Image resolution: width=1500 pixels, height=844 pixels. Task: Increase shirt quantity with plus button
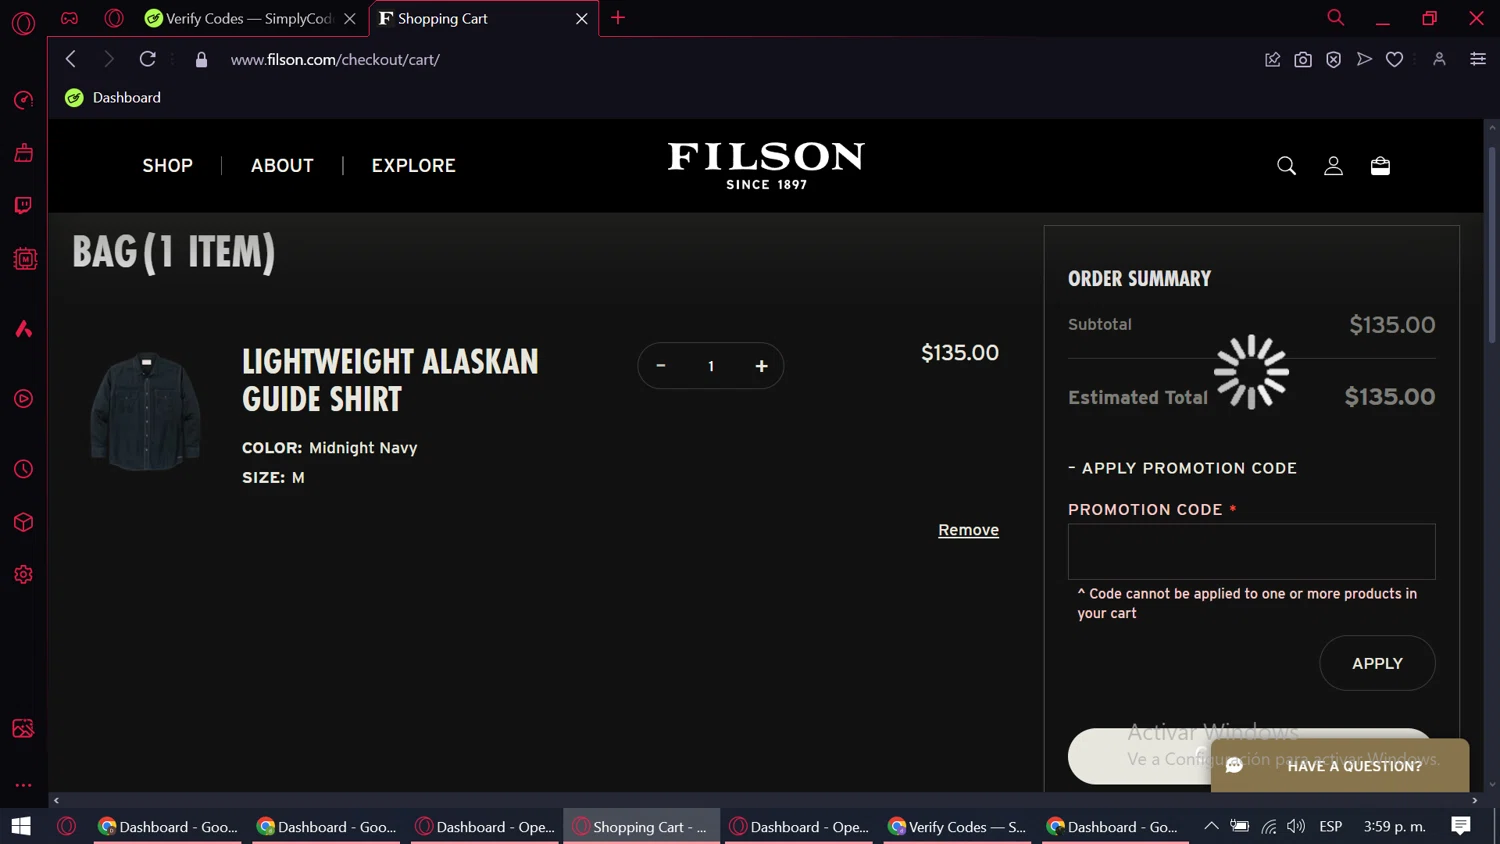(761, 366)
